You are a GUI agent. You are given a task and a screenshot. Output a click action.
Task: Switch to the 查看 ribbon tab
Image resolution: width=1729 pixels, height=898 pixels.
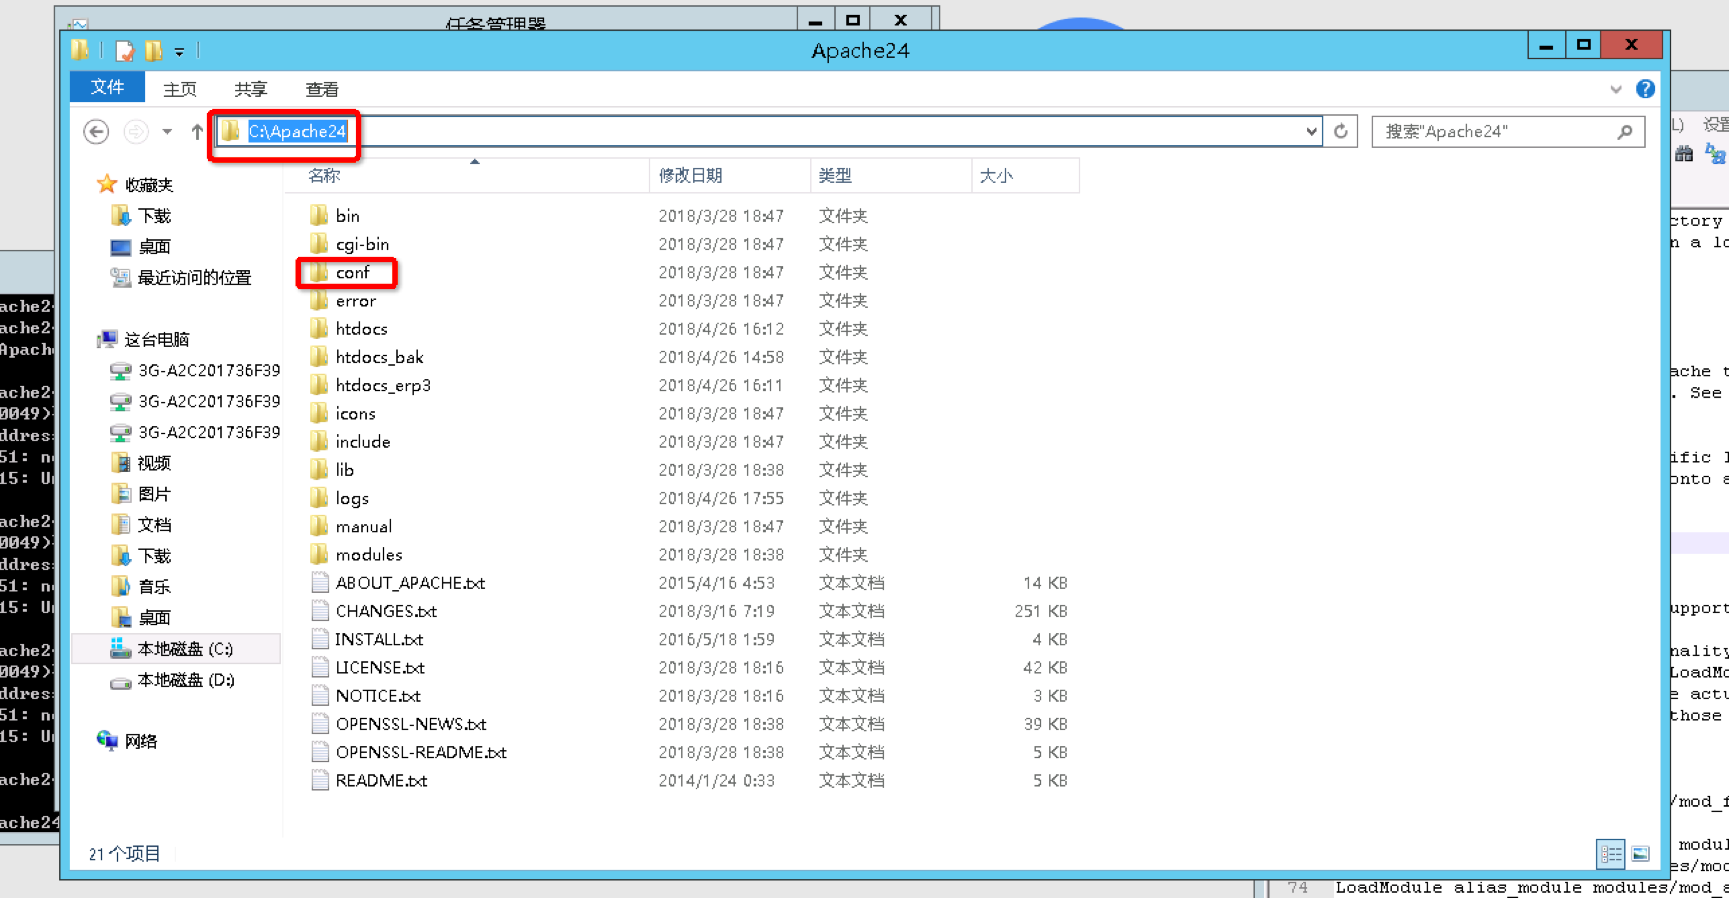pos(322,89)
